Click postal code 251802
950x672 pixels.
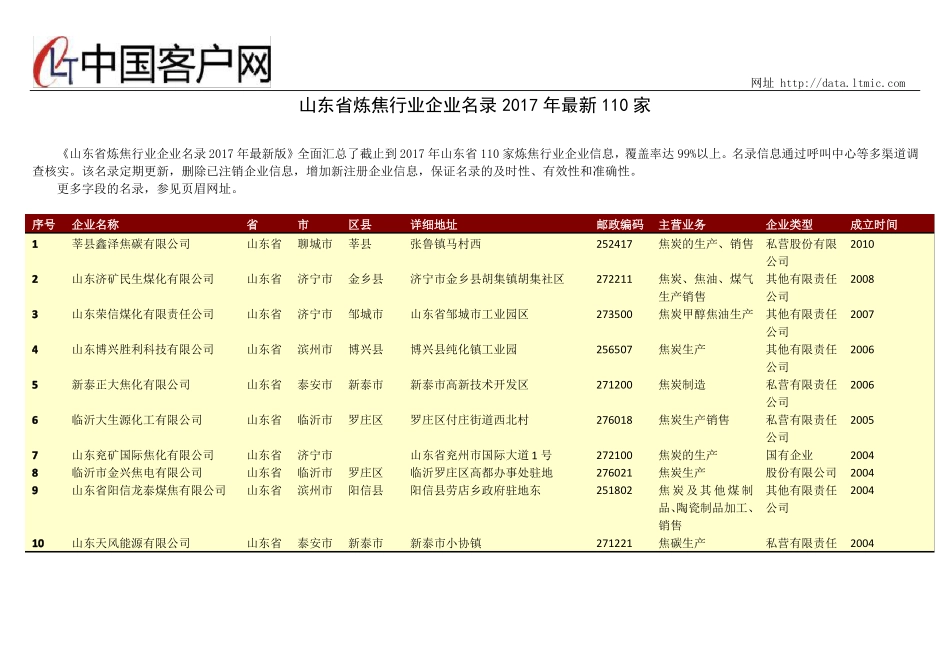pyautogui.click(x=614, y=490)
